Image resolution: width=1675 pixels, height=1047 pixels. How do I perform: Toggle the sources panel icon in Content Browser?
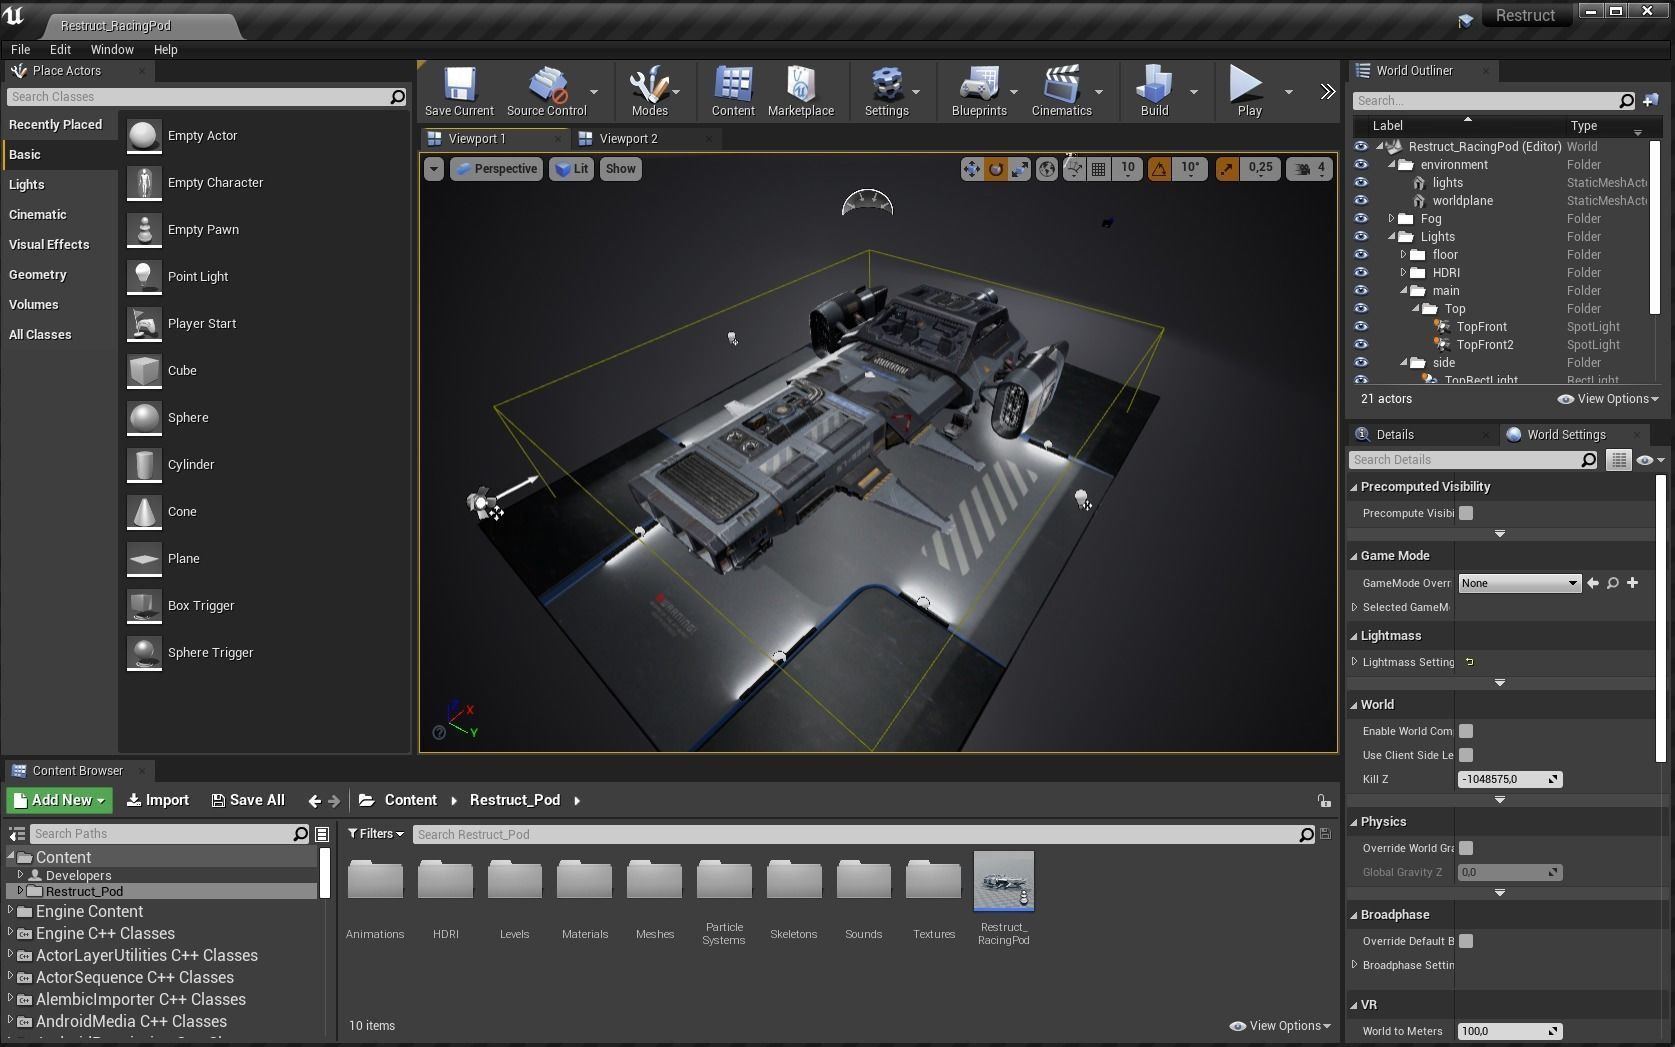coord(17,834)
